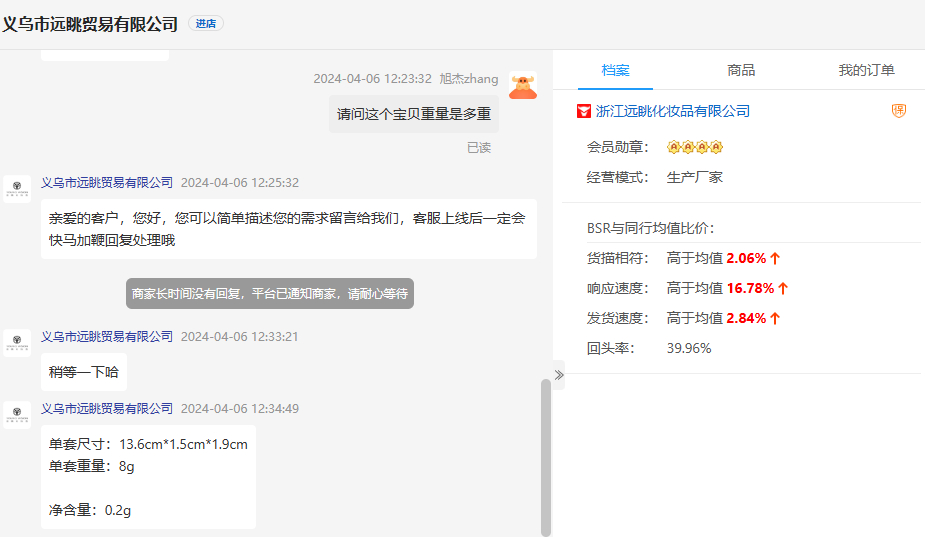Click the 请问这个宝贝重量是多重 message bubble
This screenshot has width=925, height=537.
pyautogui.click(x=414, y=114)
